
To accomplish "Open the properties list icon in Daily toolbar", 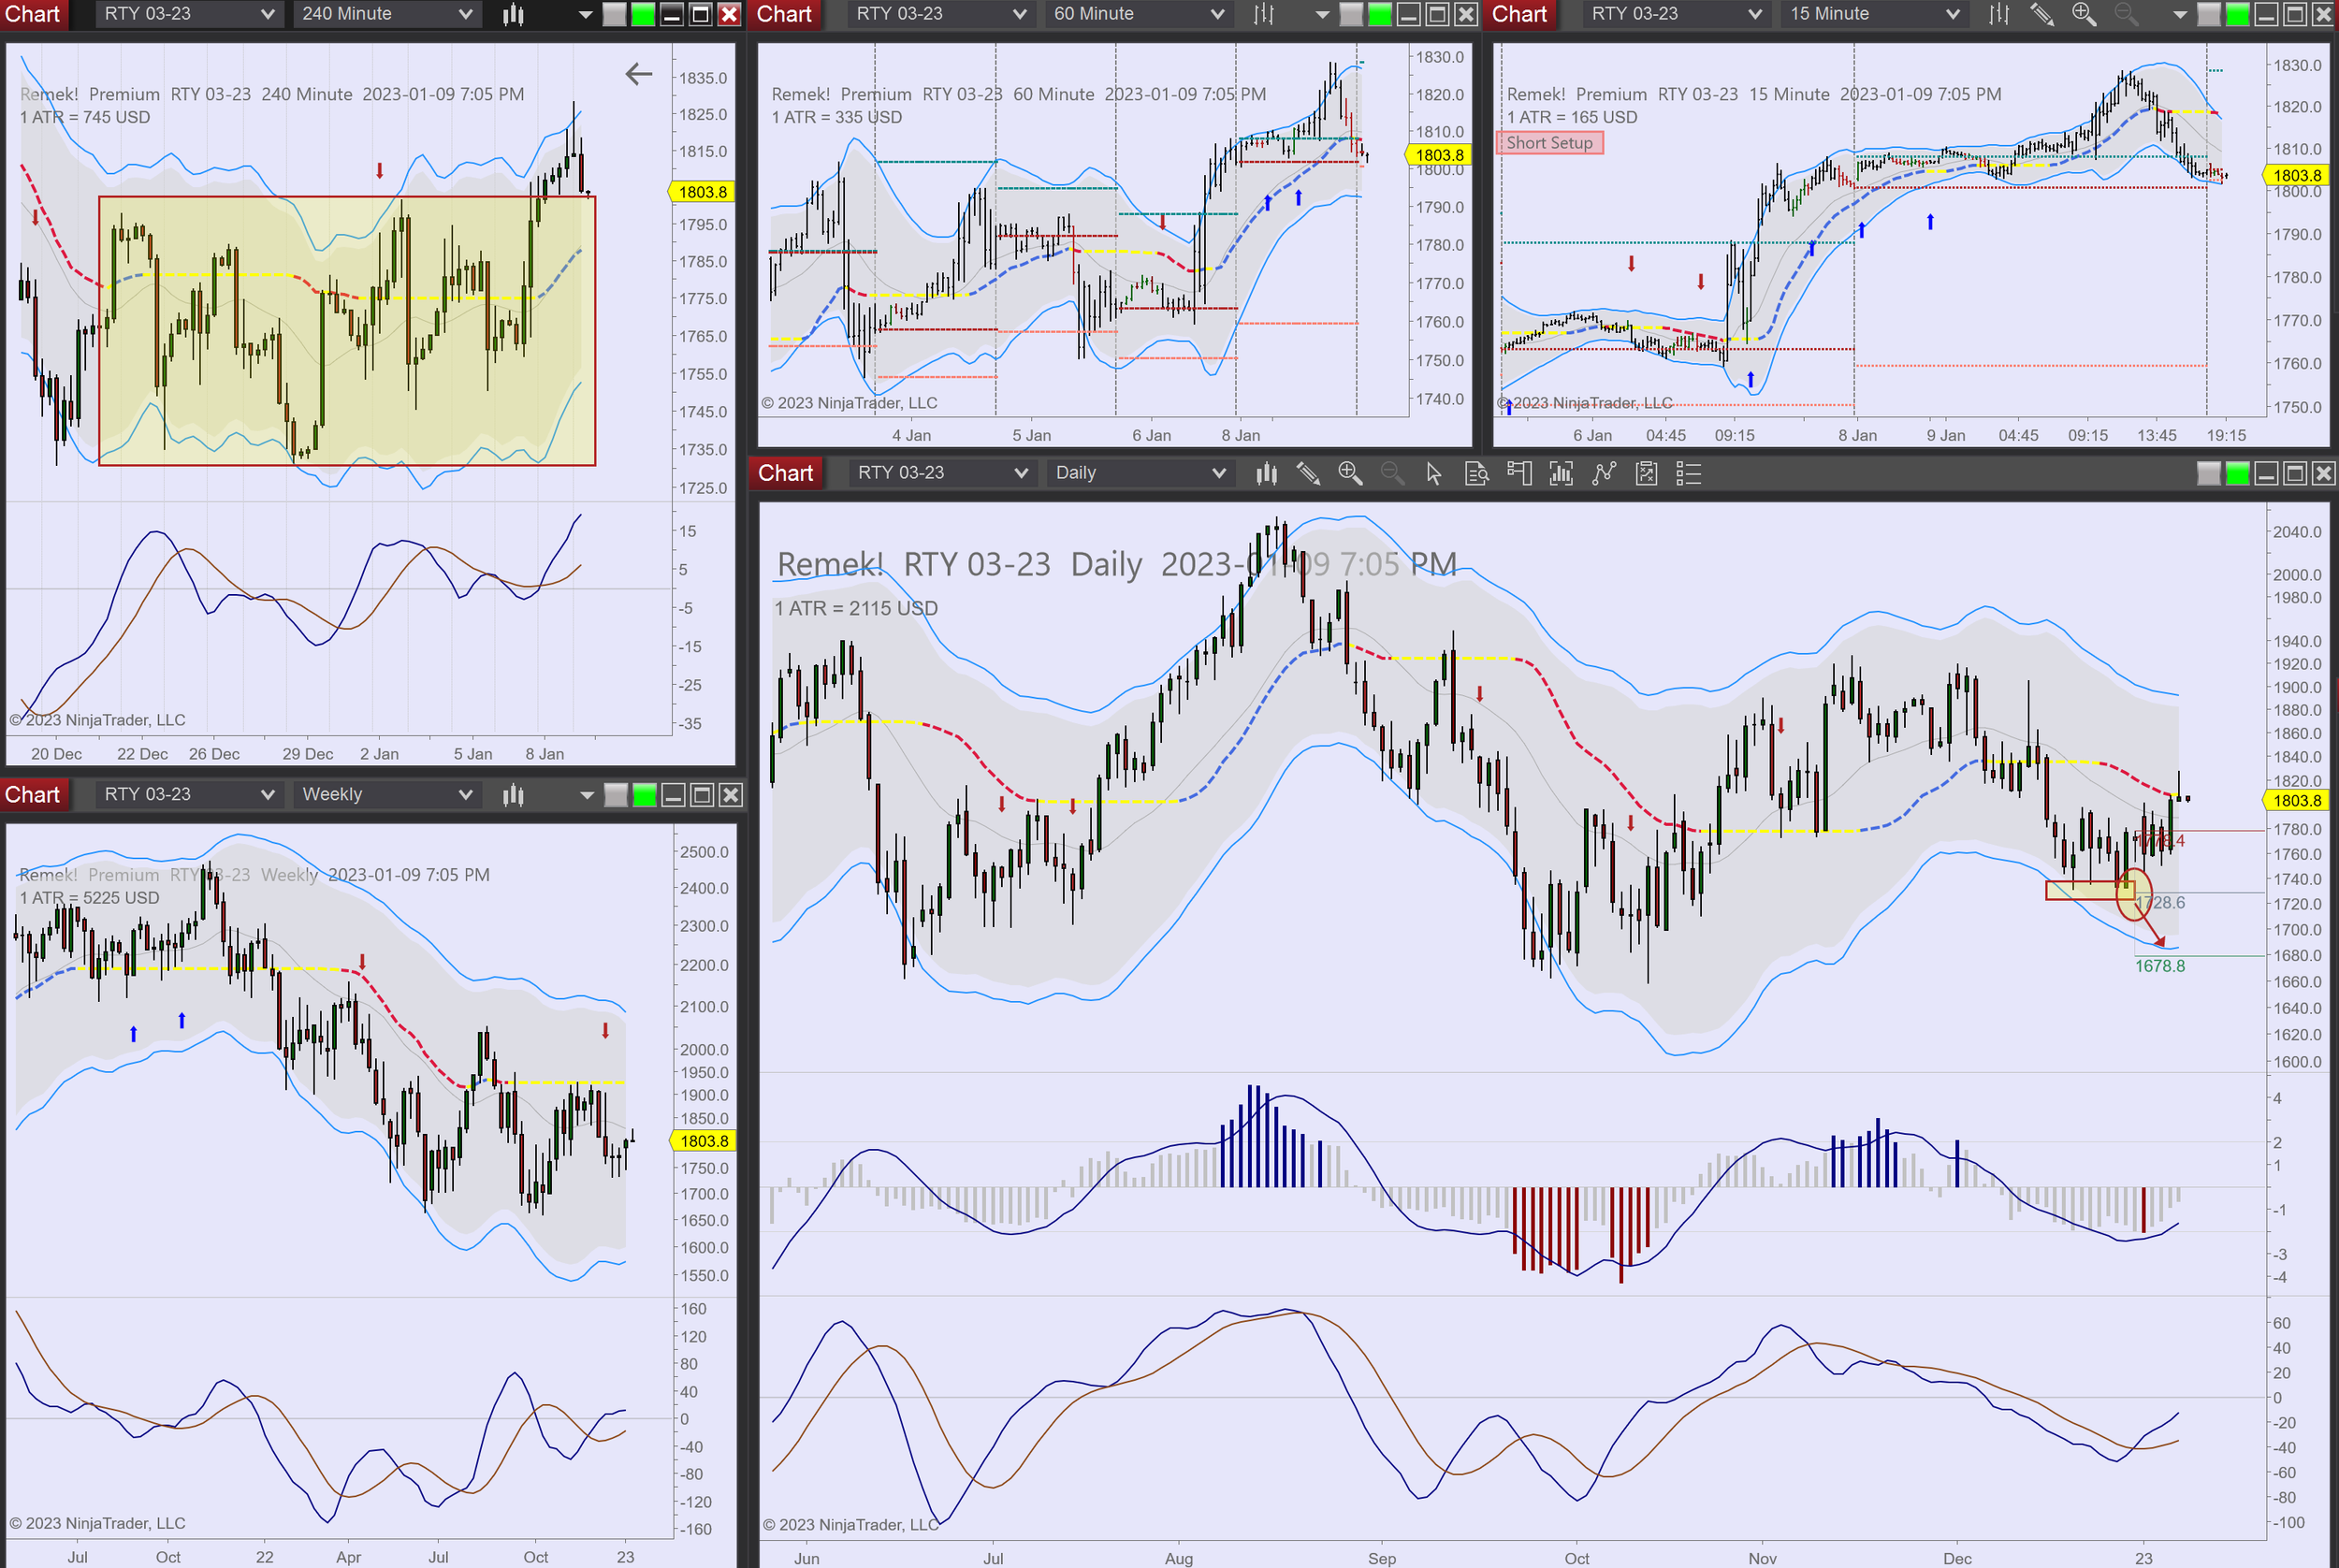I will [1688, 473].
